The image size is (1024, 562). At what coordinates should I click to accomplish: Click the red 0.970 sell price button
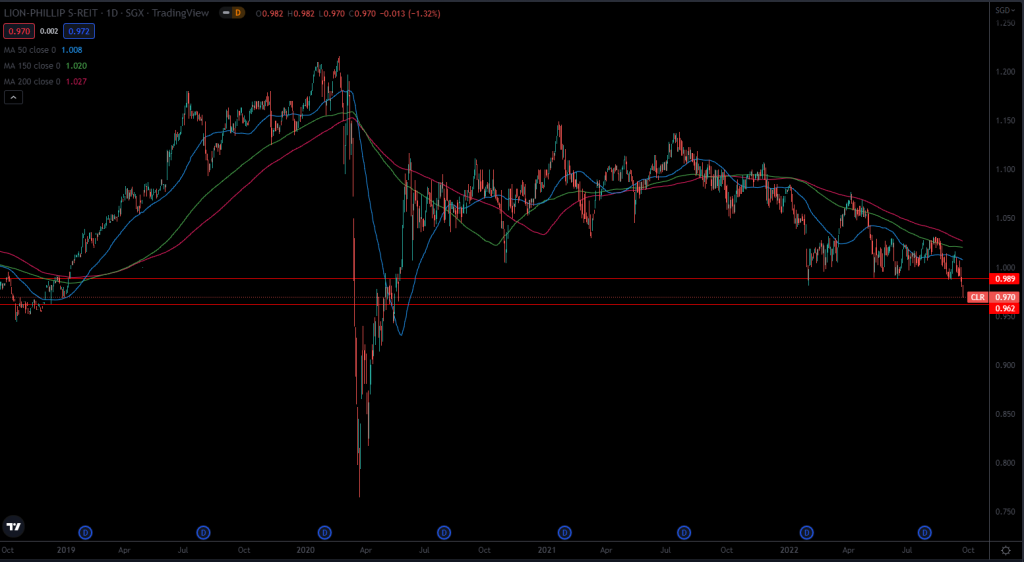19,31
